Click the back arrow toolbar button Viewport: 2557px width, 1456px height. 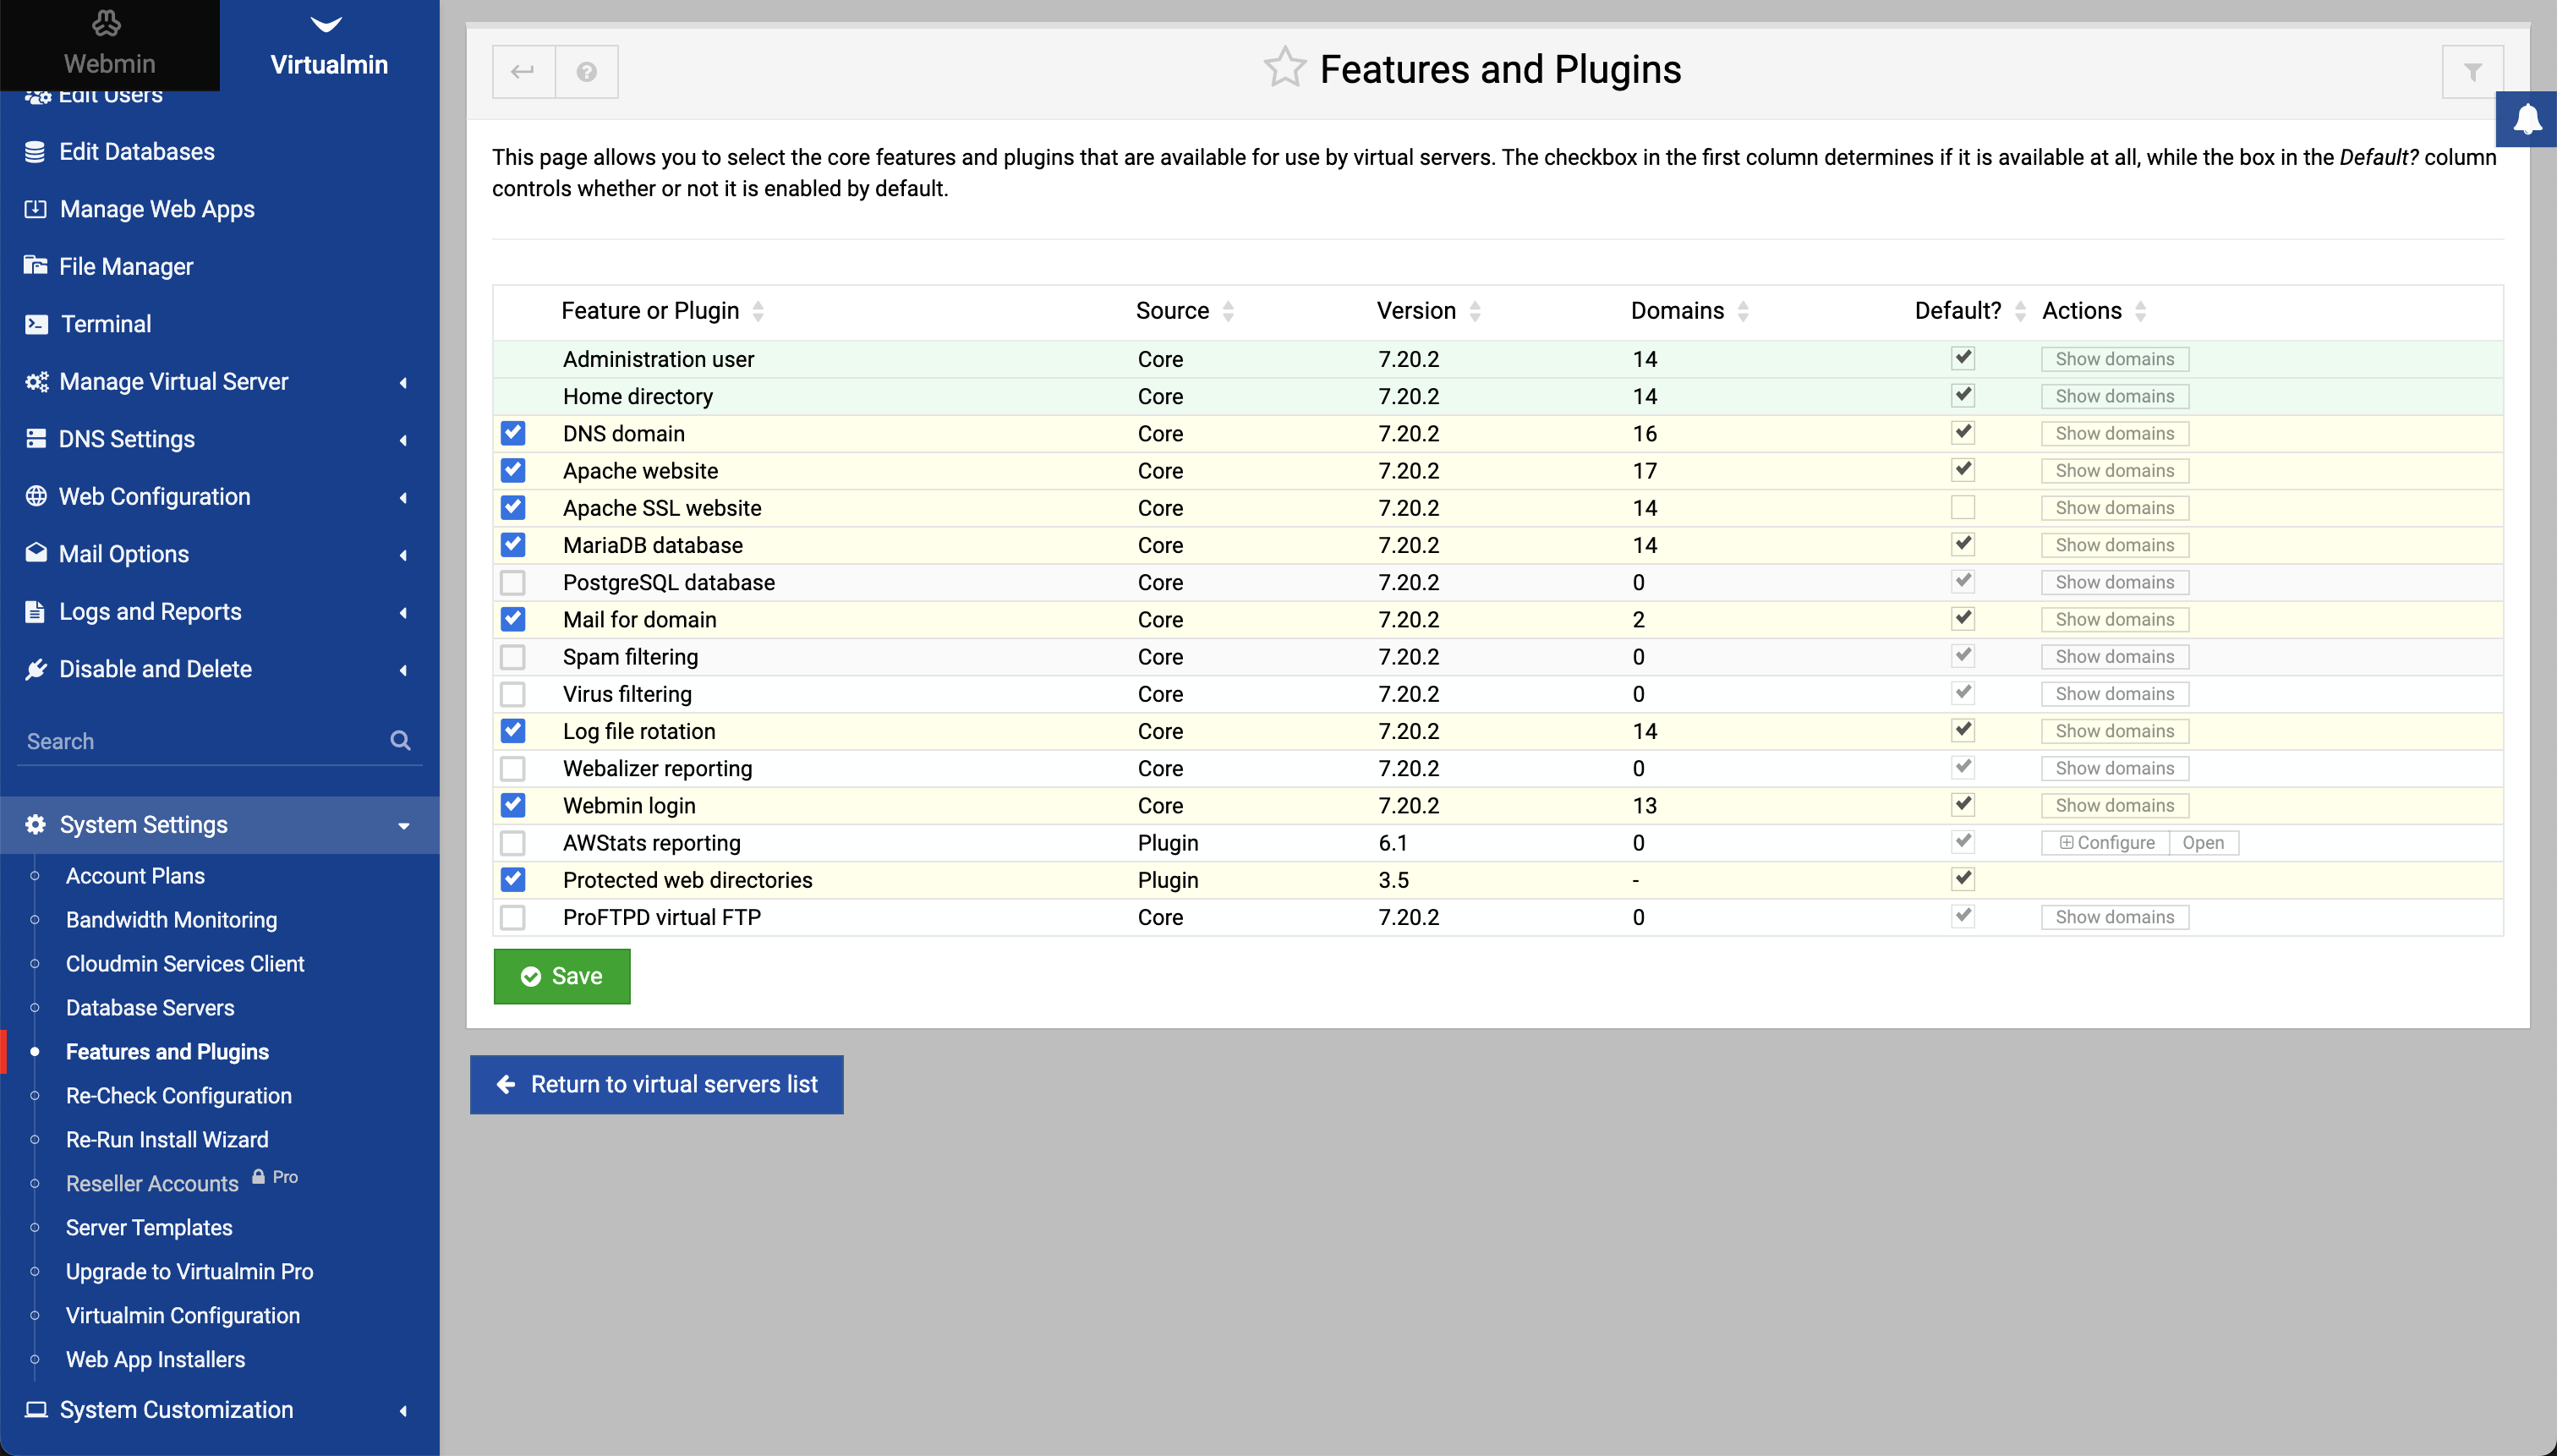click(x=523, y=72)
